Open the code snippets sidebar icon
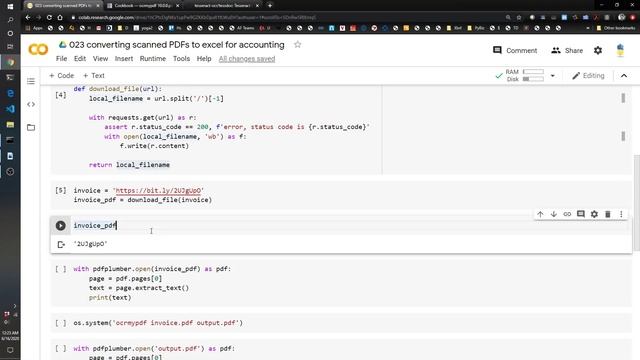 pyautogui.click(x=31, y=104)
